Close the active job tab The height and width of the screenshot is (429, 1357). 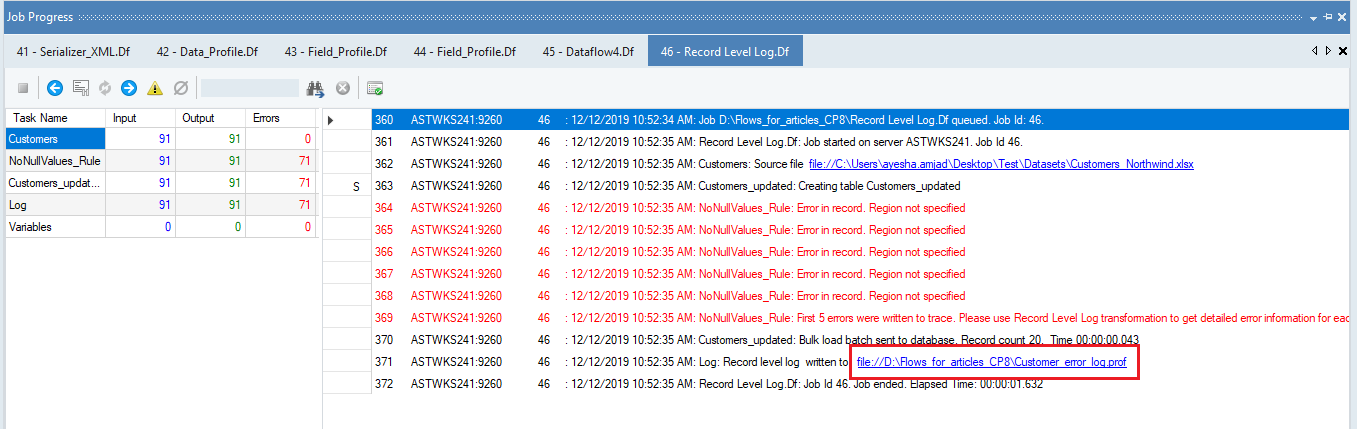1343,50
